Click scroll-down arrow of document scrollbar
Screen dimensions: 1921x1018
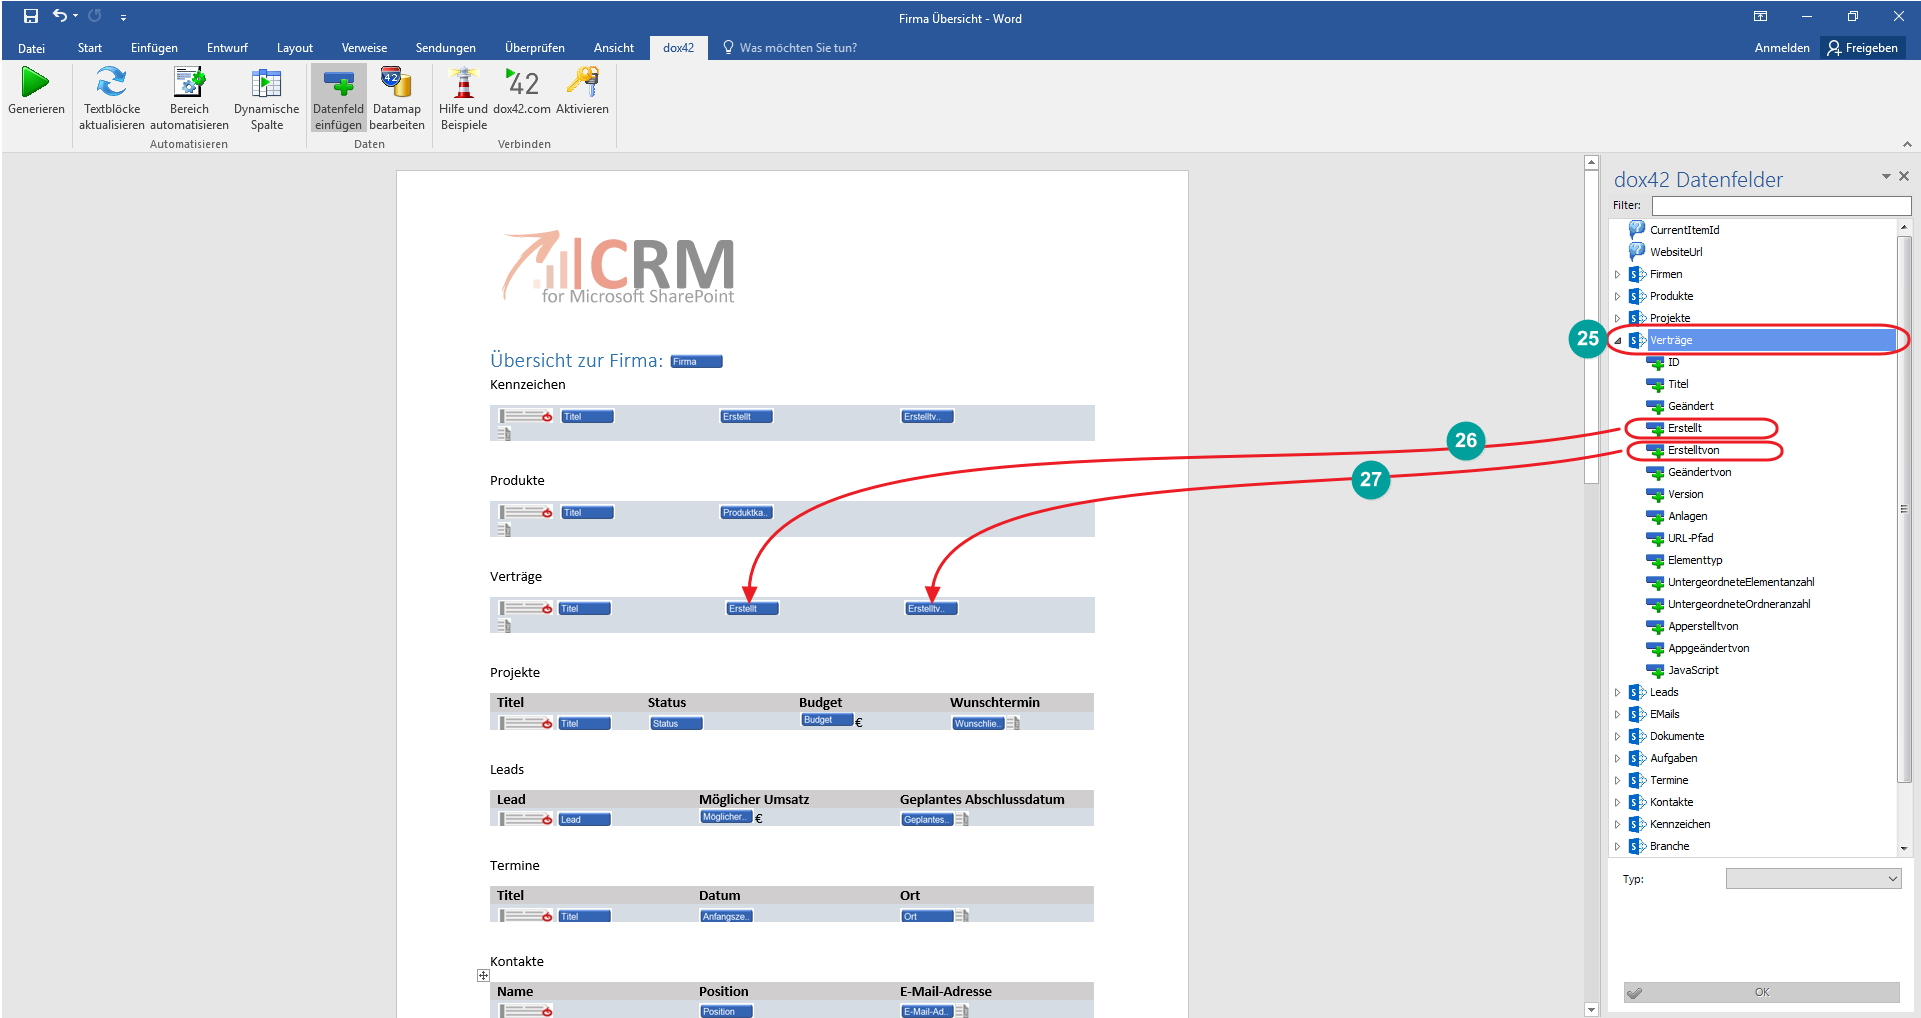point(1591,1010)
